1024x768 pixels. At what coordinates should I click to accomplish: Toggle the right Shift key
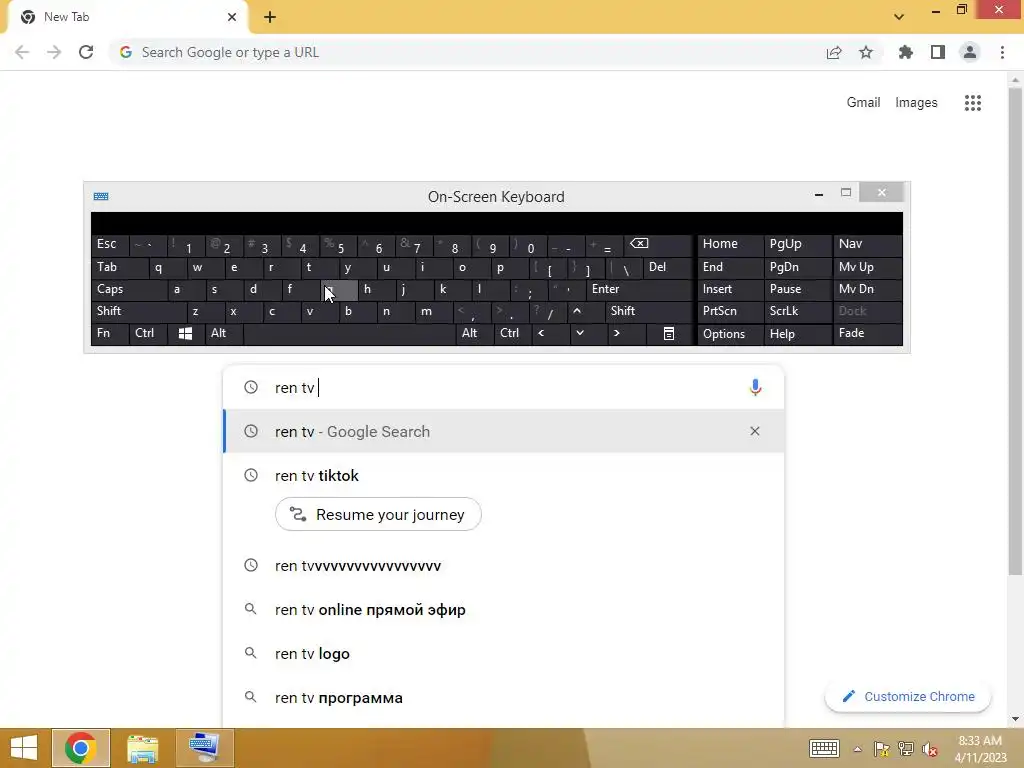649,312
